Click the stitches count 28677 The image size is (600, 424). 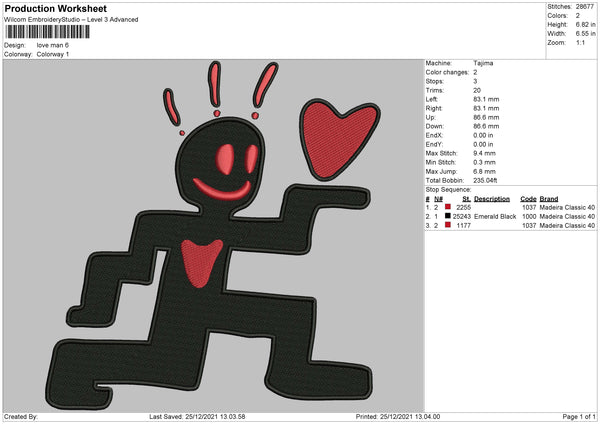(x=585, y=7)
